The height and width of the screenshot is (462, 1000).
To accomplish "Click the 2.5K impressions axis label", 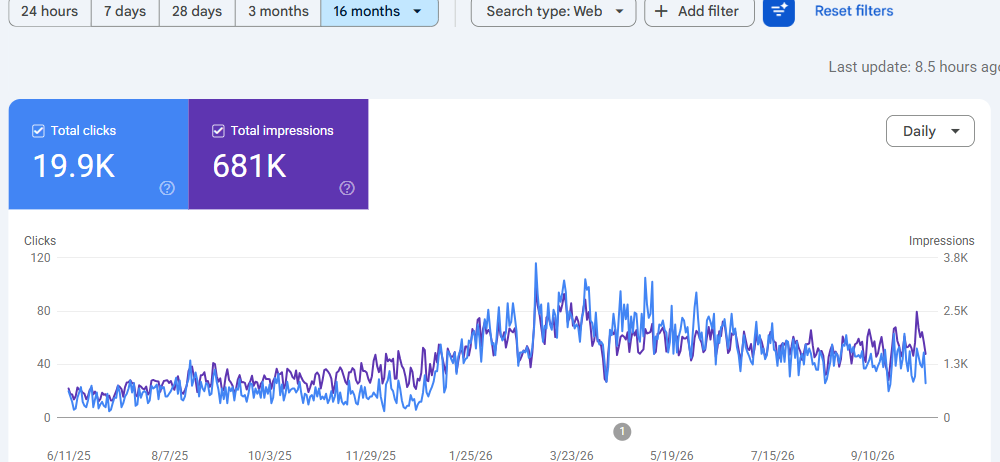I will coord(956,311).
